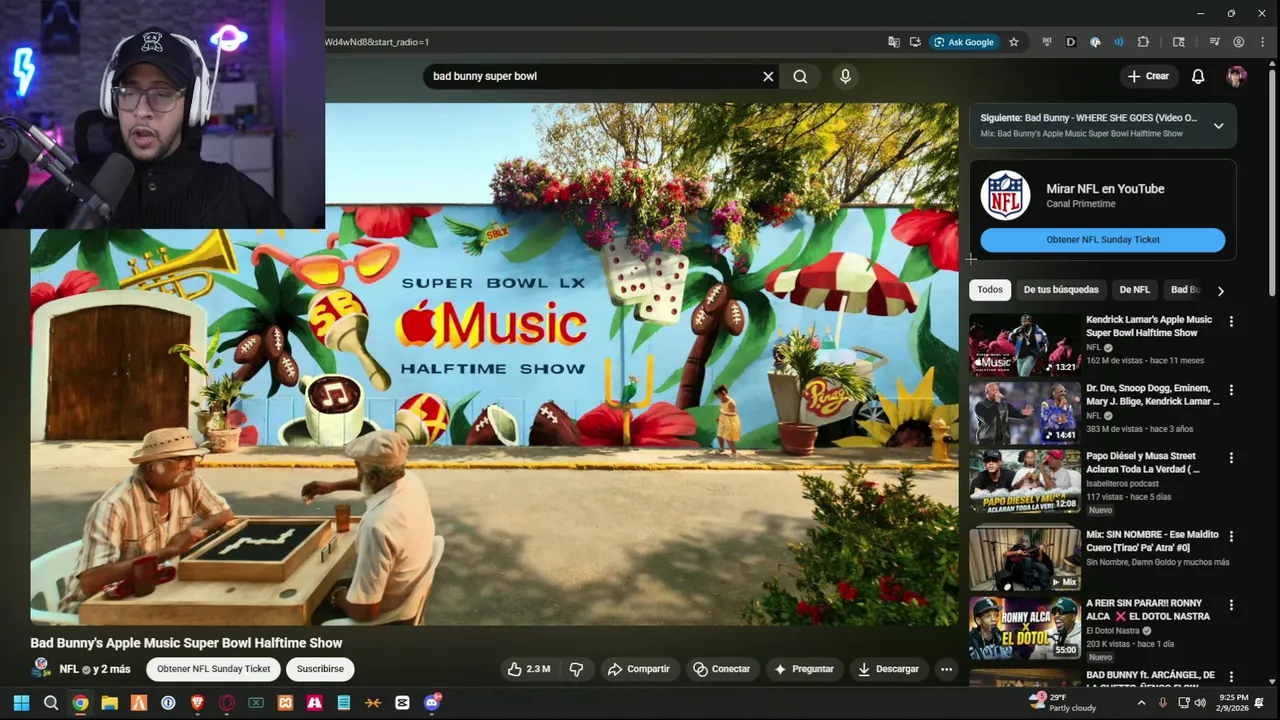Open options menu for Mix SIN NOMBRE
Viewport: 1280px width, 720px height.
pos(1231,537)
